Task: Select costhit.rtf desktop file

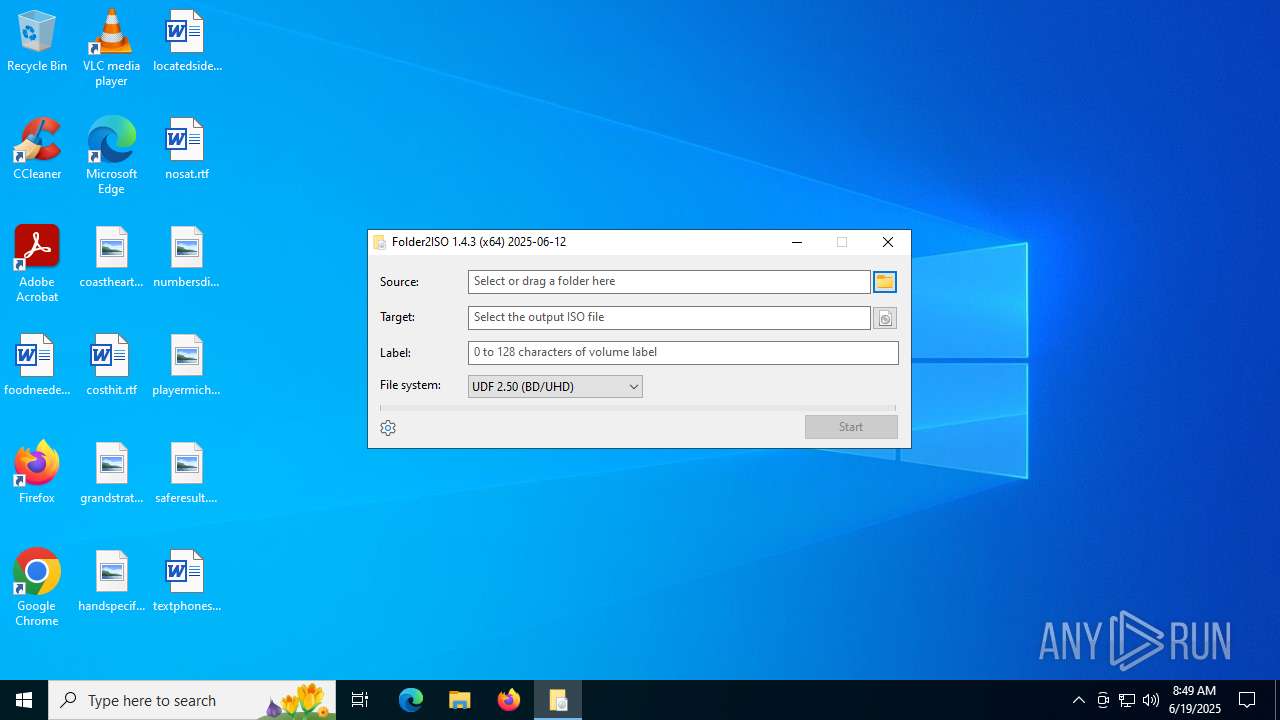Action: pyautogui.click(x=111, y=366)
